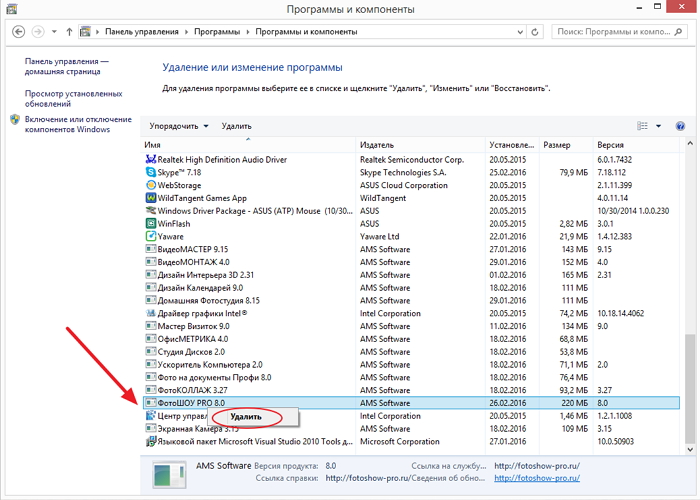700x500 pixels.
Task: Click the address bar folder icon
Action: tap(85, 32)
